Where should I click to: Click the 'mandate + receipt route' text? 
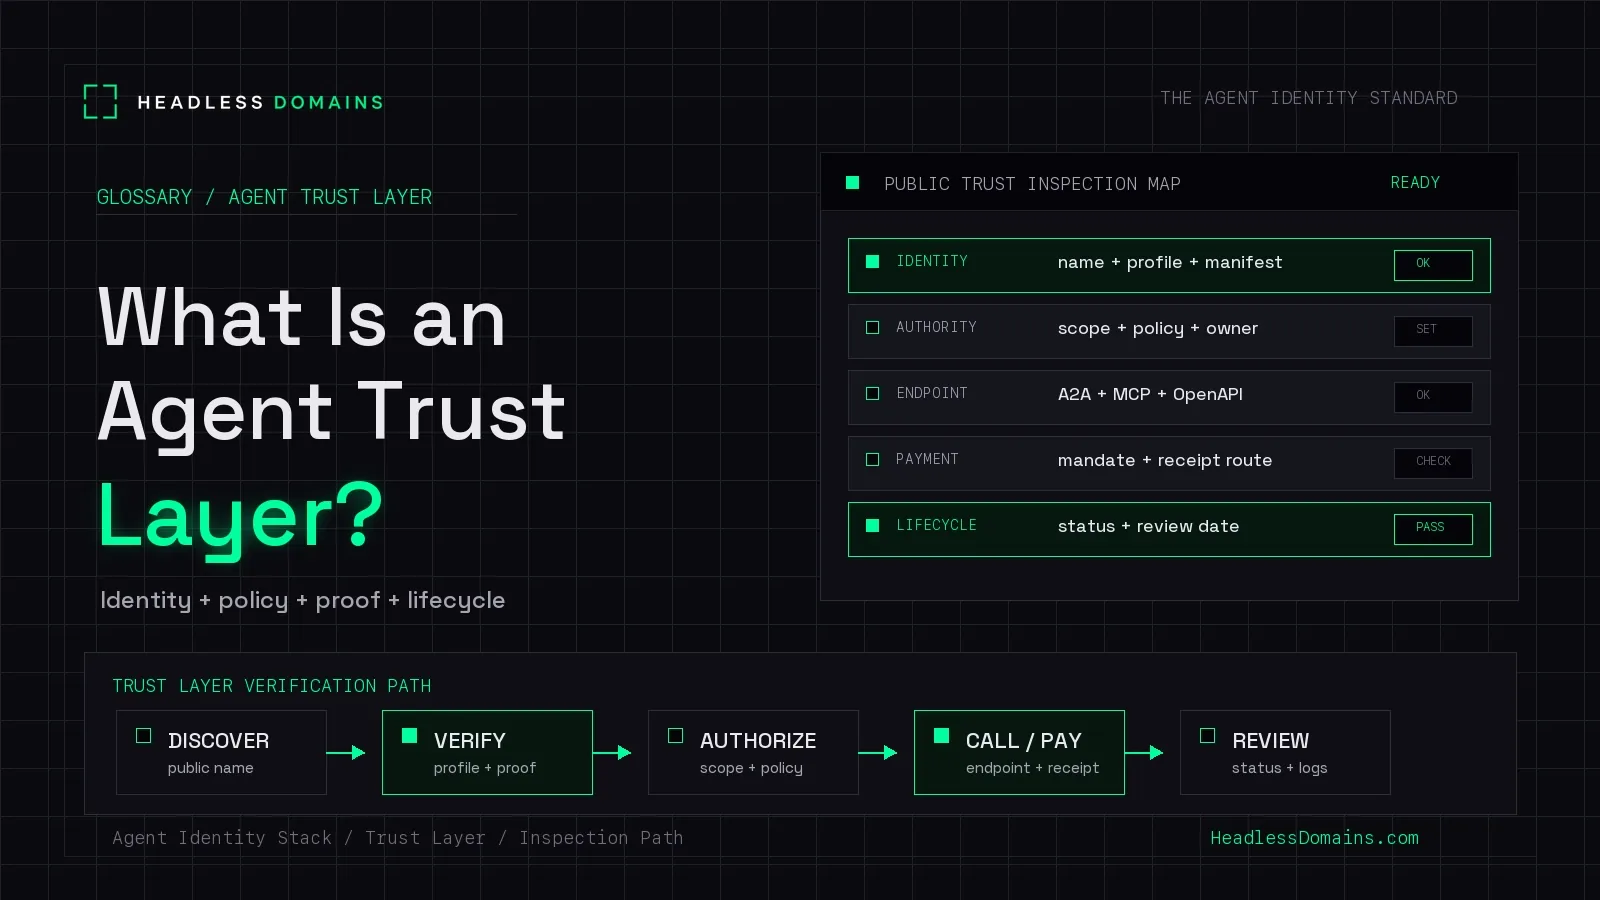1165,460
